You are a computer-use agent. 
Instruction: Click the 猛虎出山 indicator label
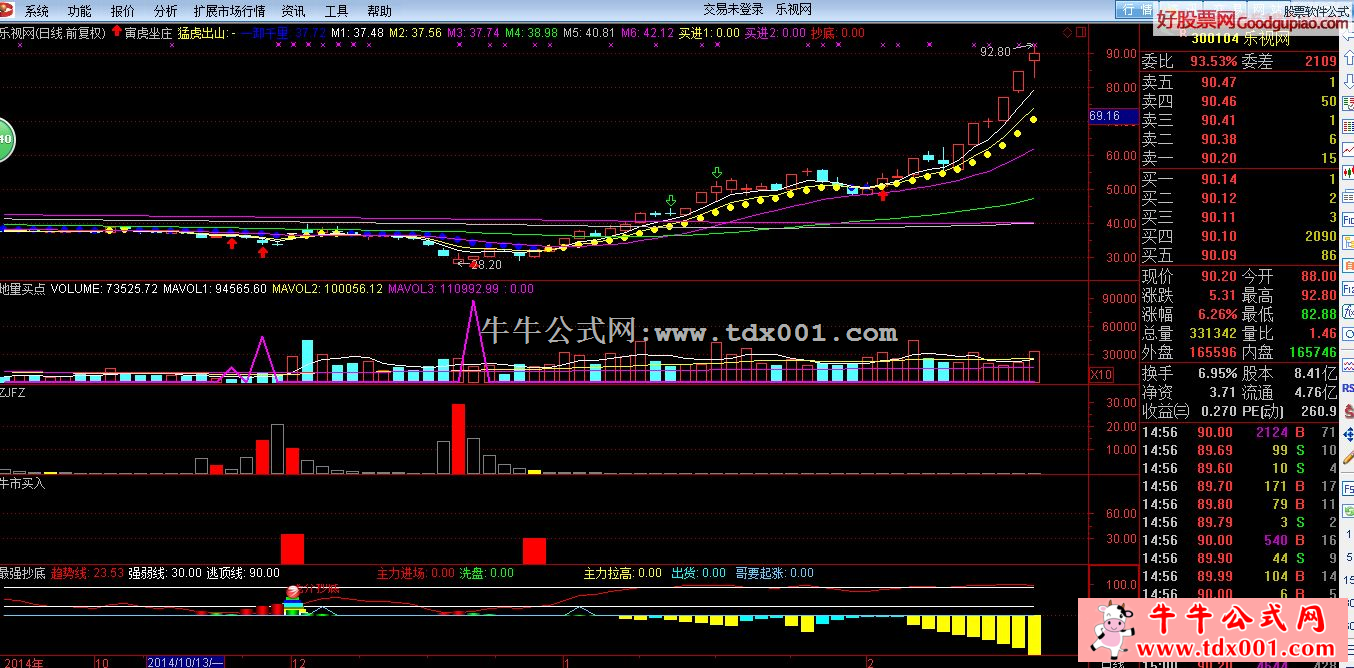point(205,33)
